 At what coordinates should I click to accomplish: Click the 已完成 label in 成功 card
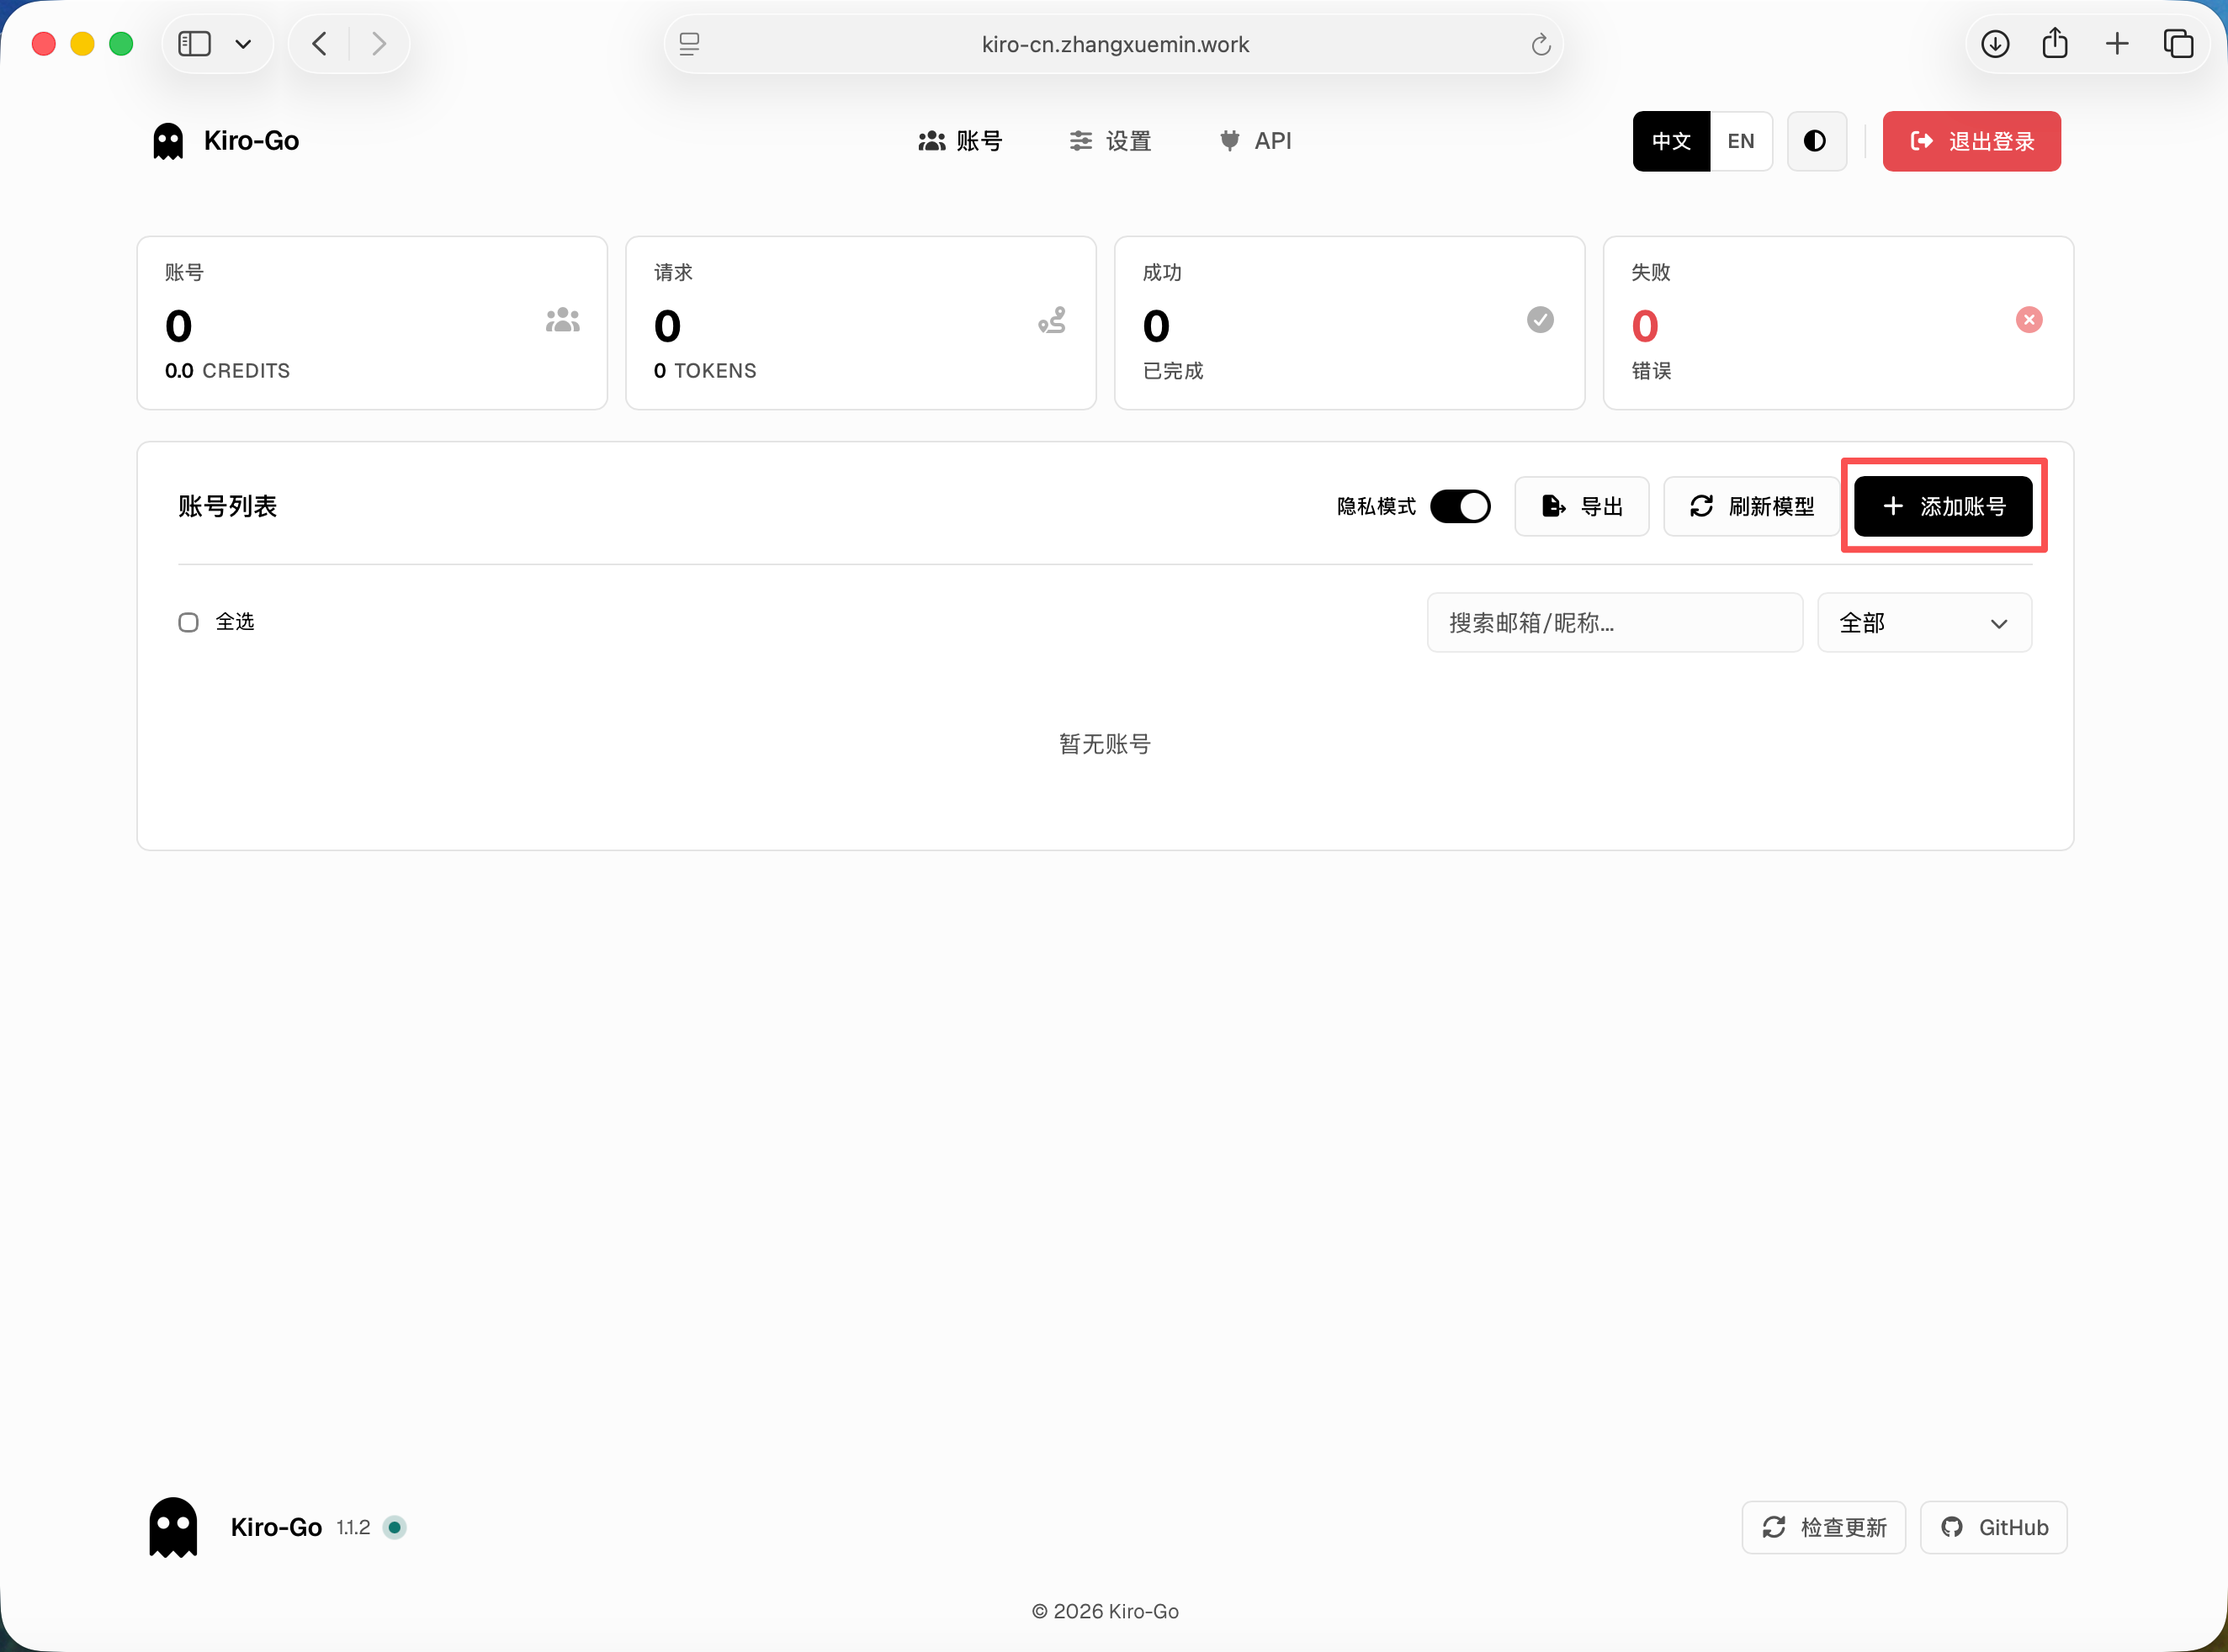coord(1173,371)
